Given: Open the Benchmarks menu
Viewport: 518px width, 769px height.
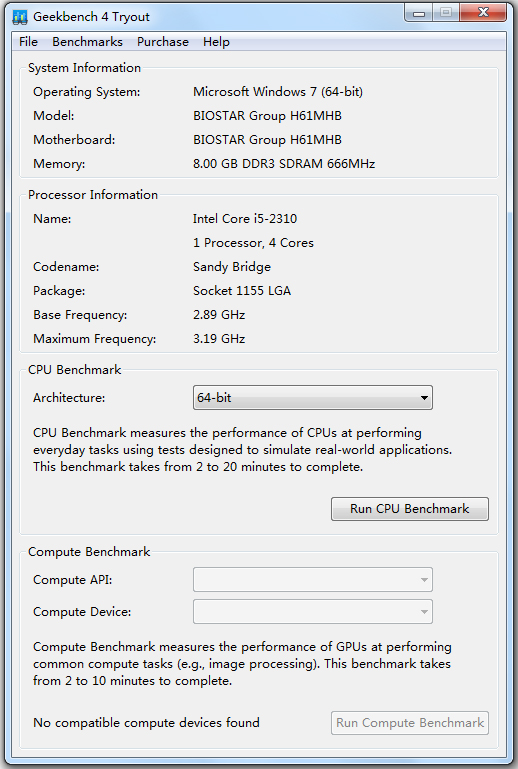Looking at the screenshot, I should click(x=87, y=42).
